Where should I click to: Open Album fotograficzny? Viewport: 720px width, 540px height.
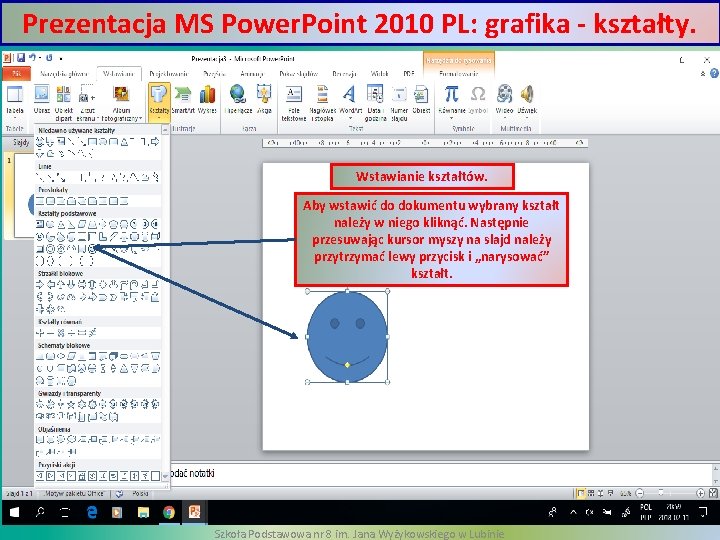click(x=121, y=102)
